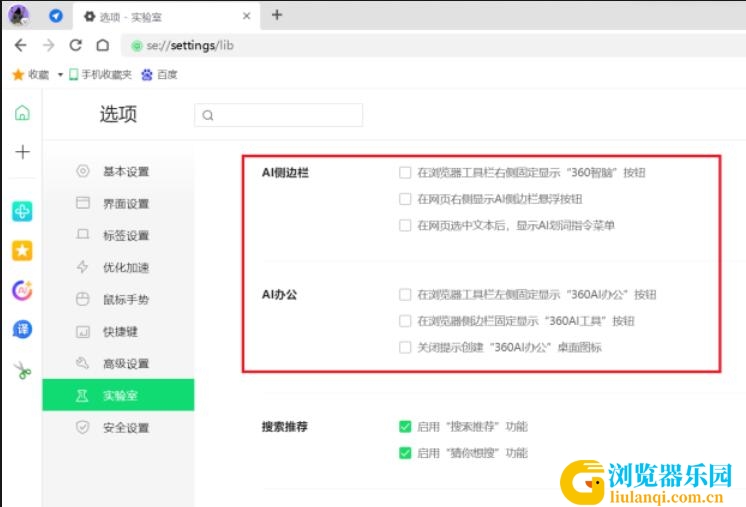Enable "360AI办公" button in left toolbar checkbox
This screenshot has height=507, width=746.
tap(405, 295)
